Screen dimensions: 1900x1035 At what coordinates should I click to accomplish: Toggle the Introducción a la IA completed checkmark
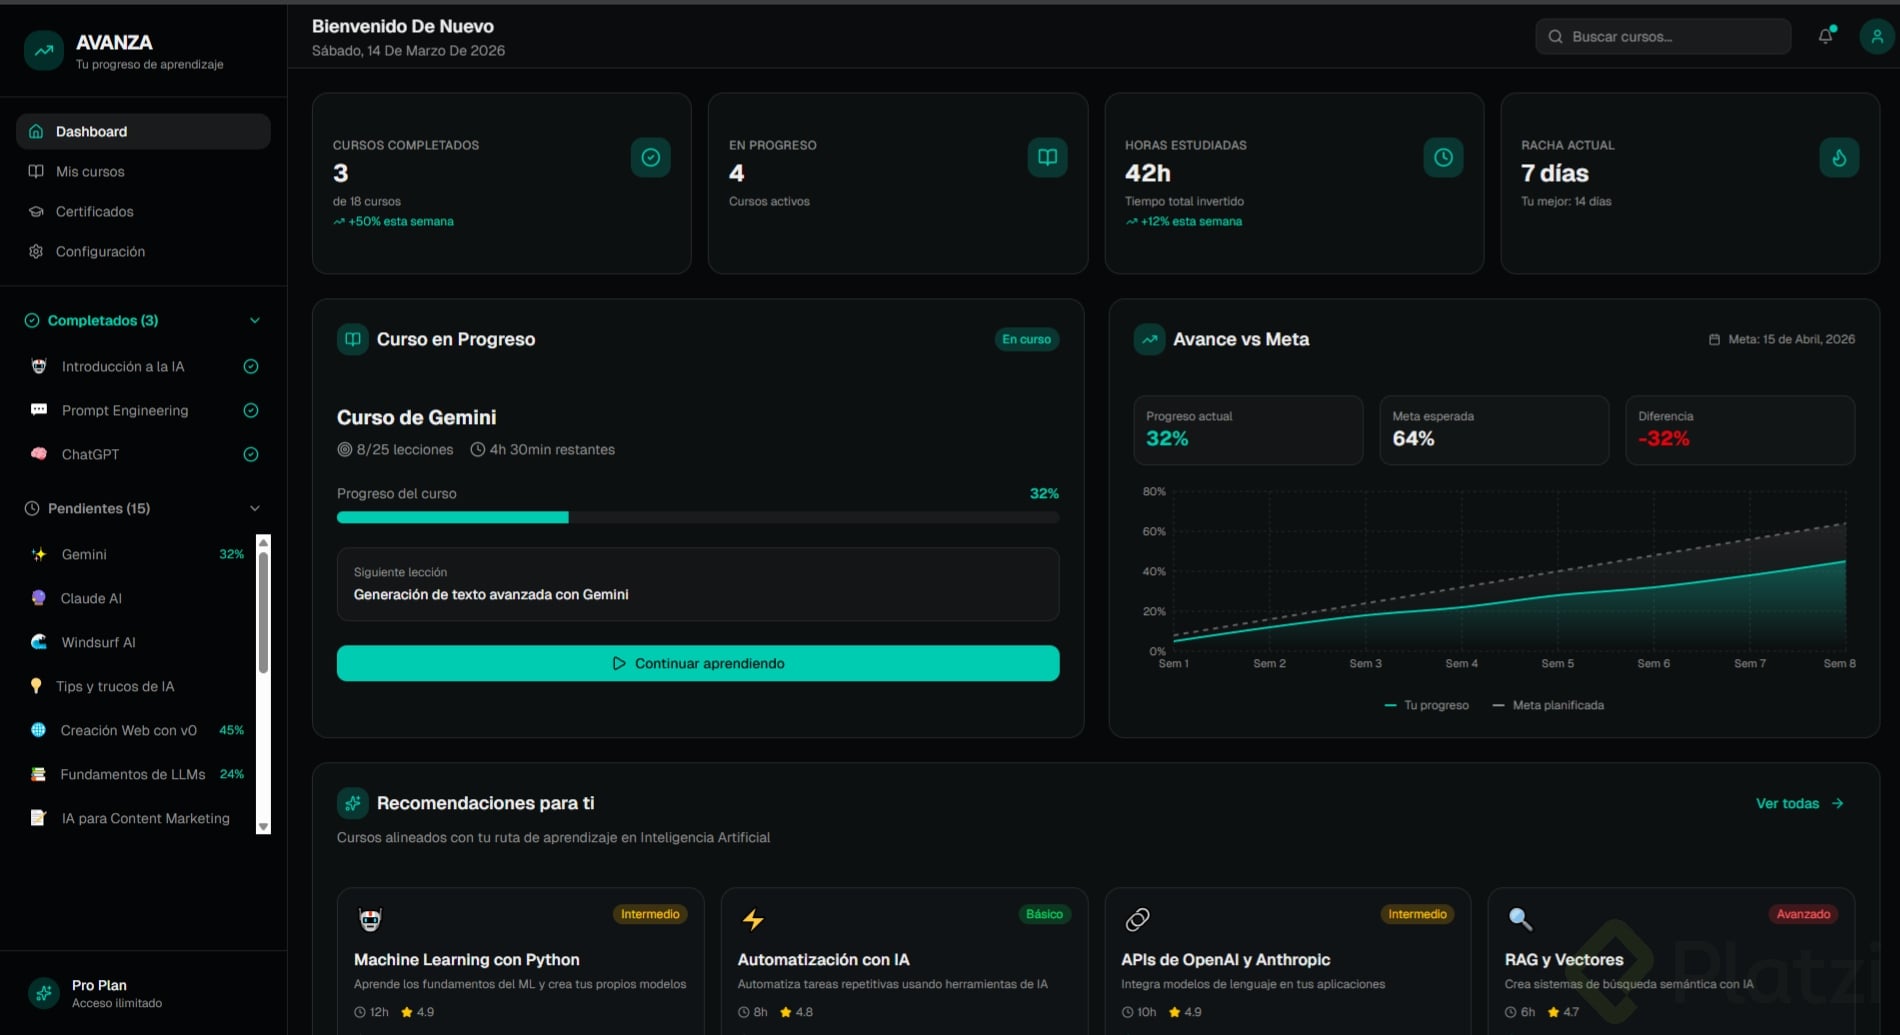(251, 367)
